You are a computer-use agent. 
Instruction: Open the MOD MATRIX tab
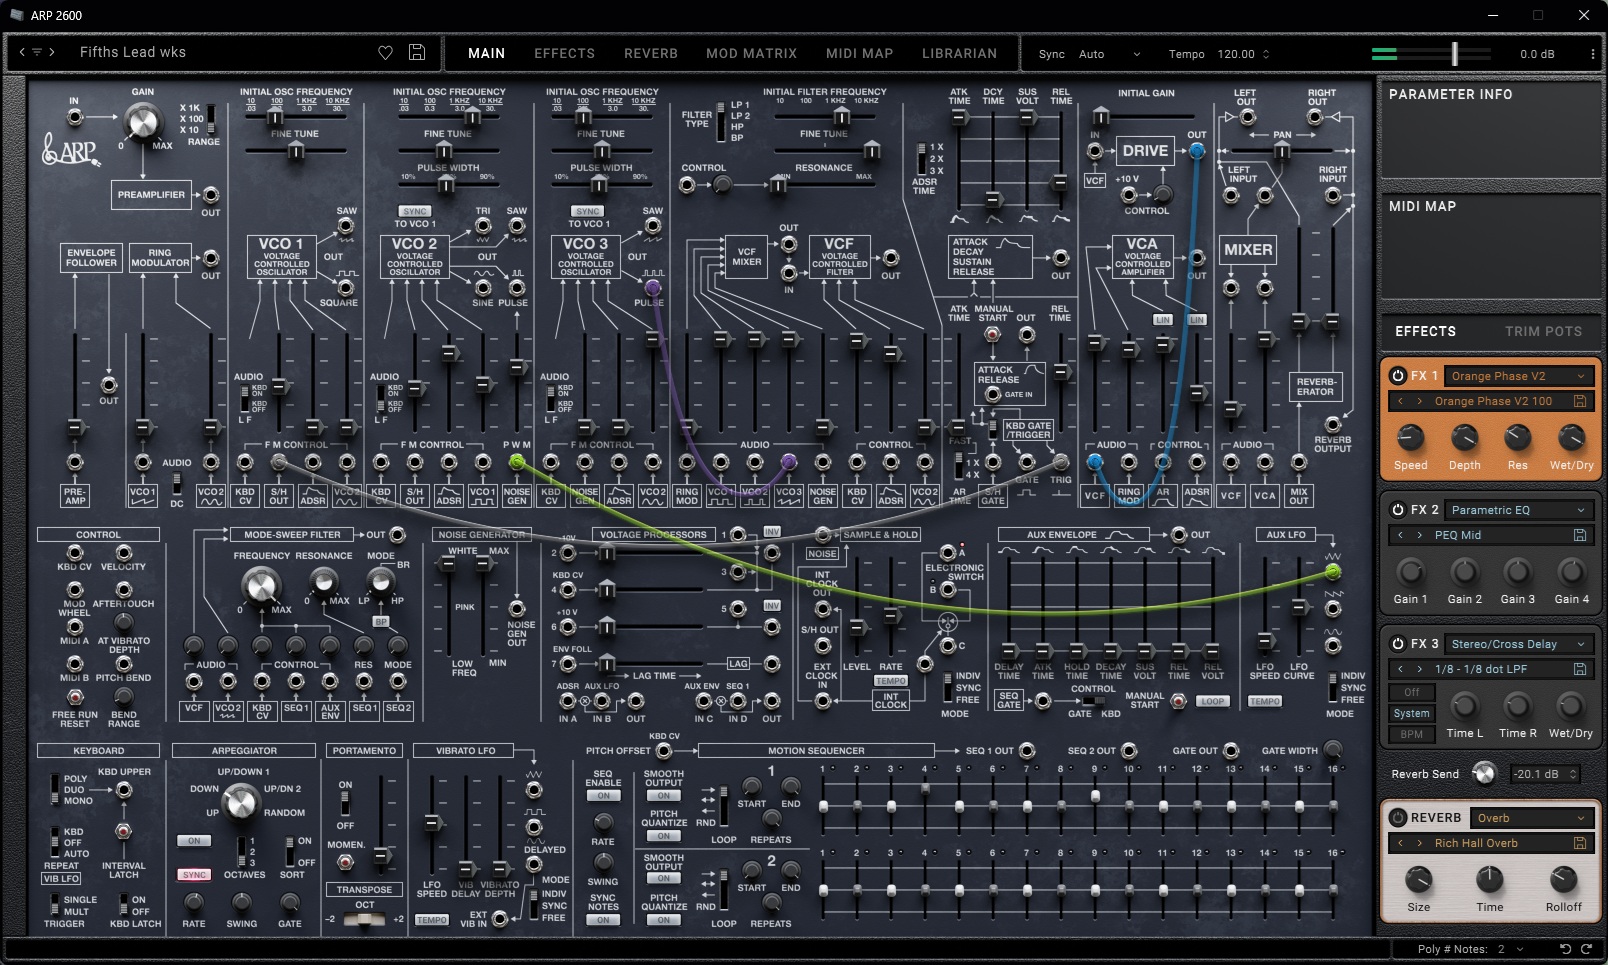click(752, 53)
